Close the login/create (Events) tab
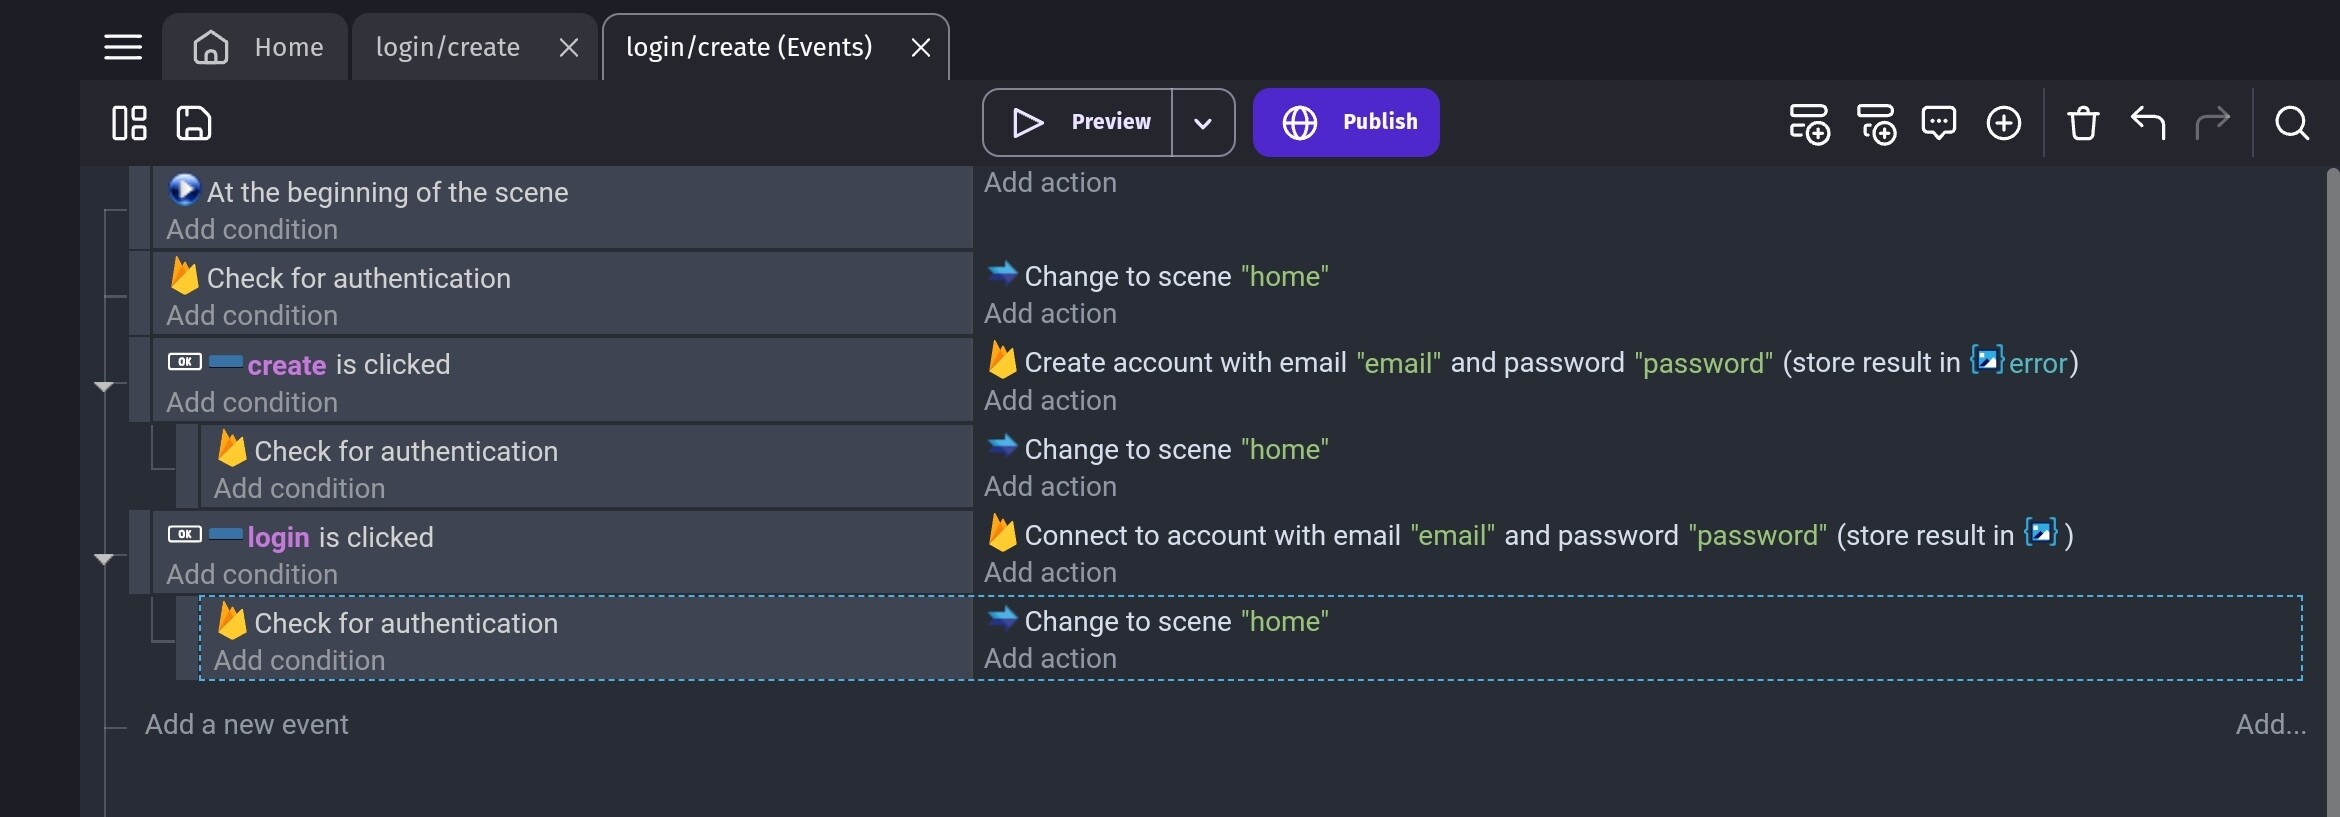Viewport: 2340px width, 817px height. (x=921, y=47)
